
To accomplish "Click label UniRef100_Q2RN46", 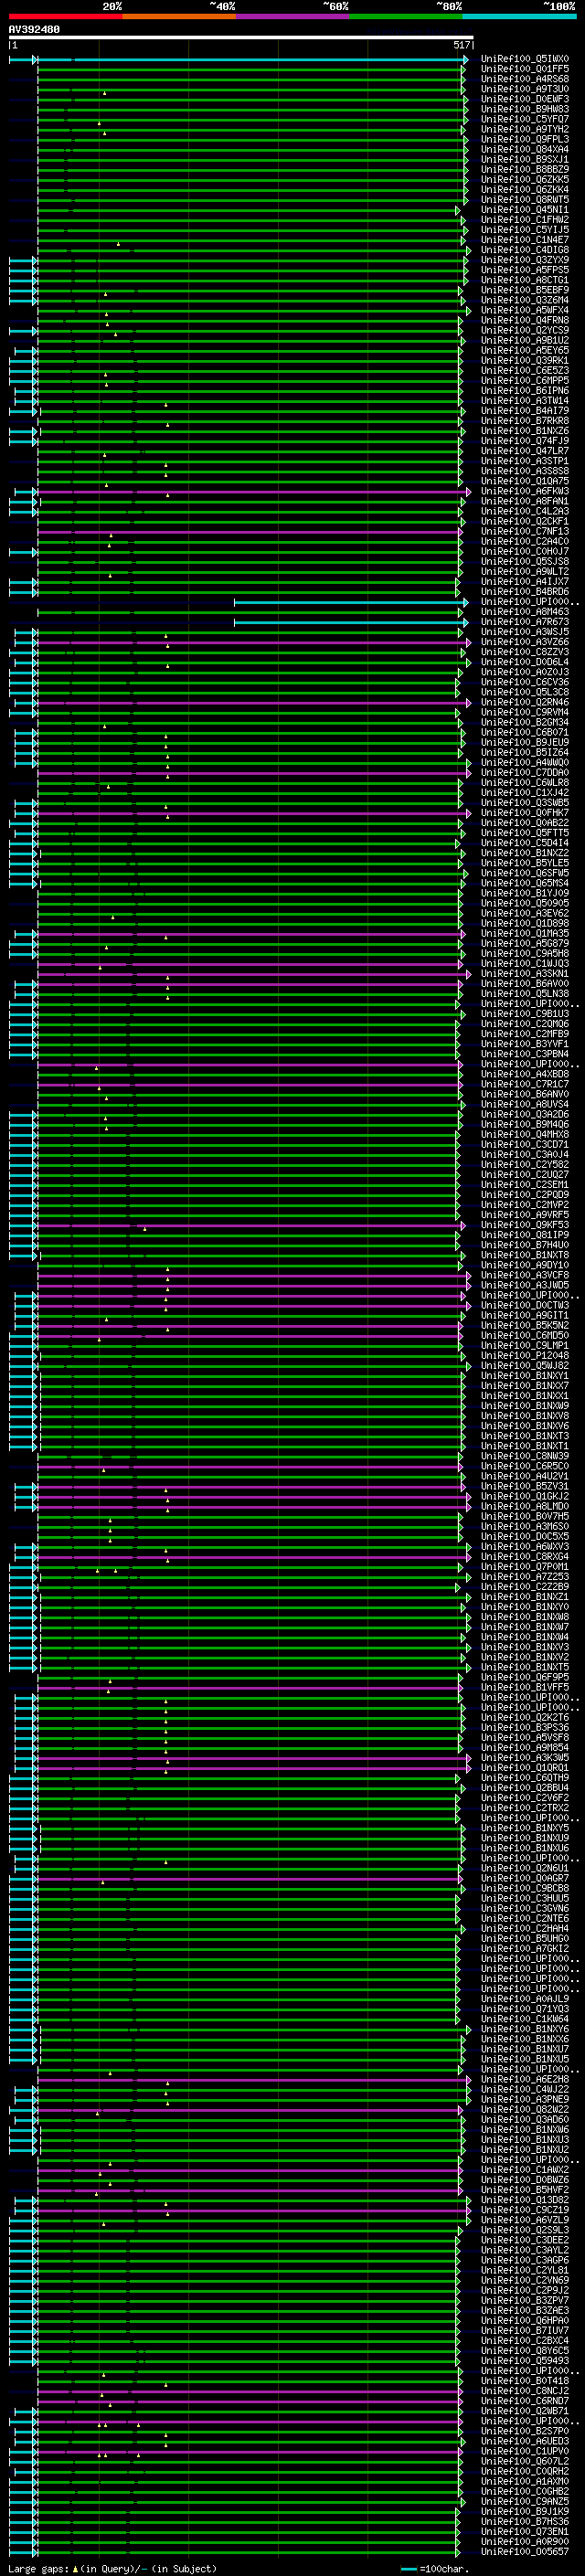I will (x=525, y=702).
